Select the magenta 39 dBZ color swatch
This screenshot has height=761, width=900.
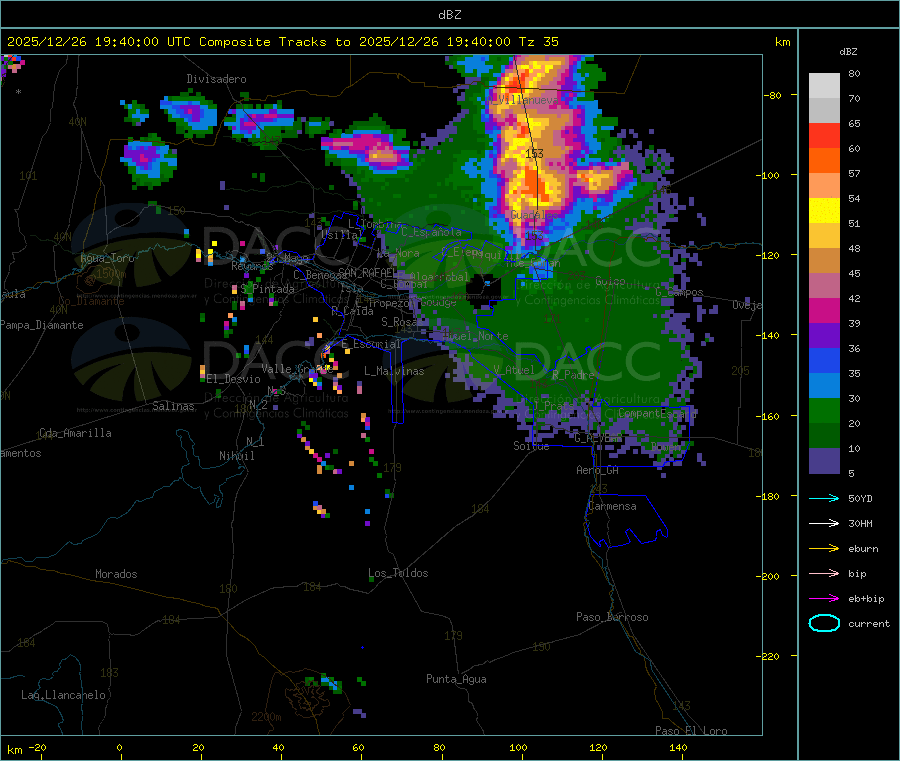pos(824,310)
